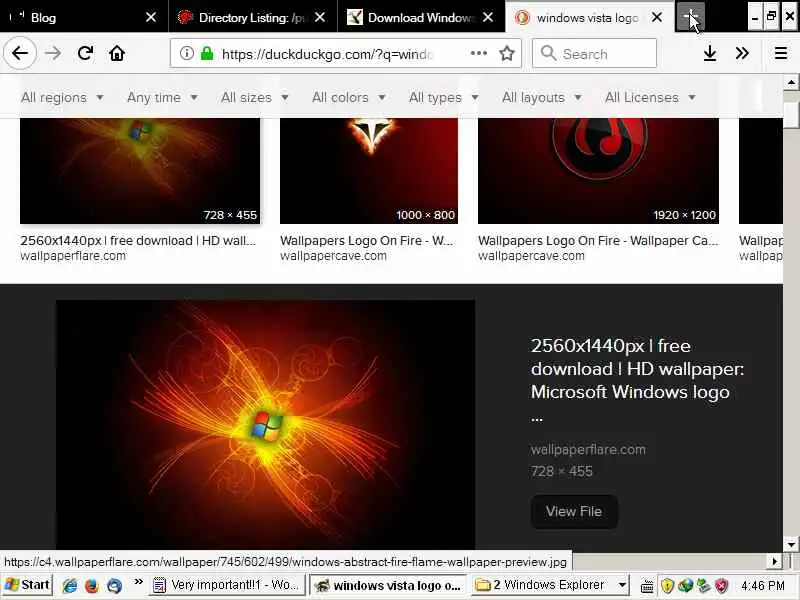Reload the current page

[85, 53]
